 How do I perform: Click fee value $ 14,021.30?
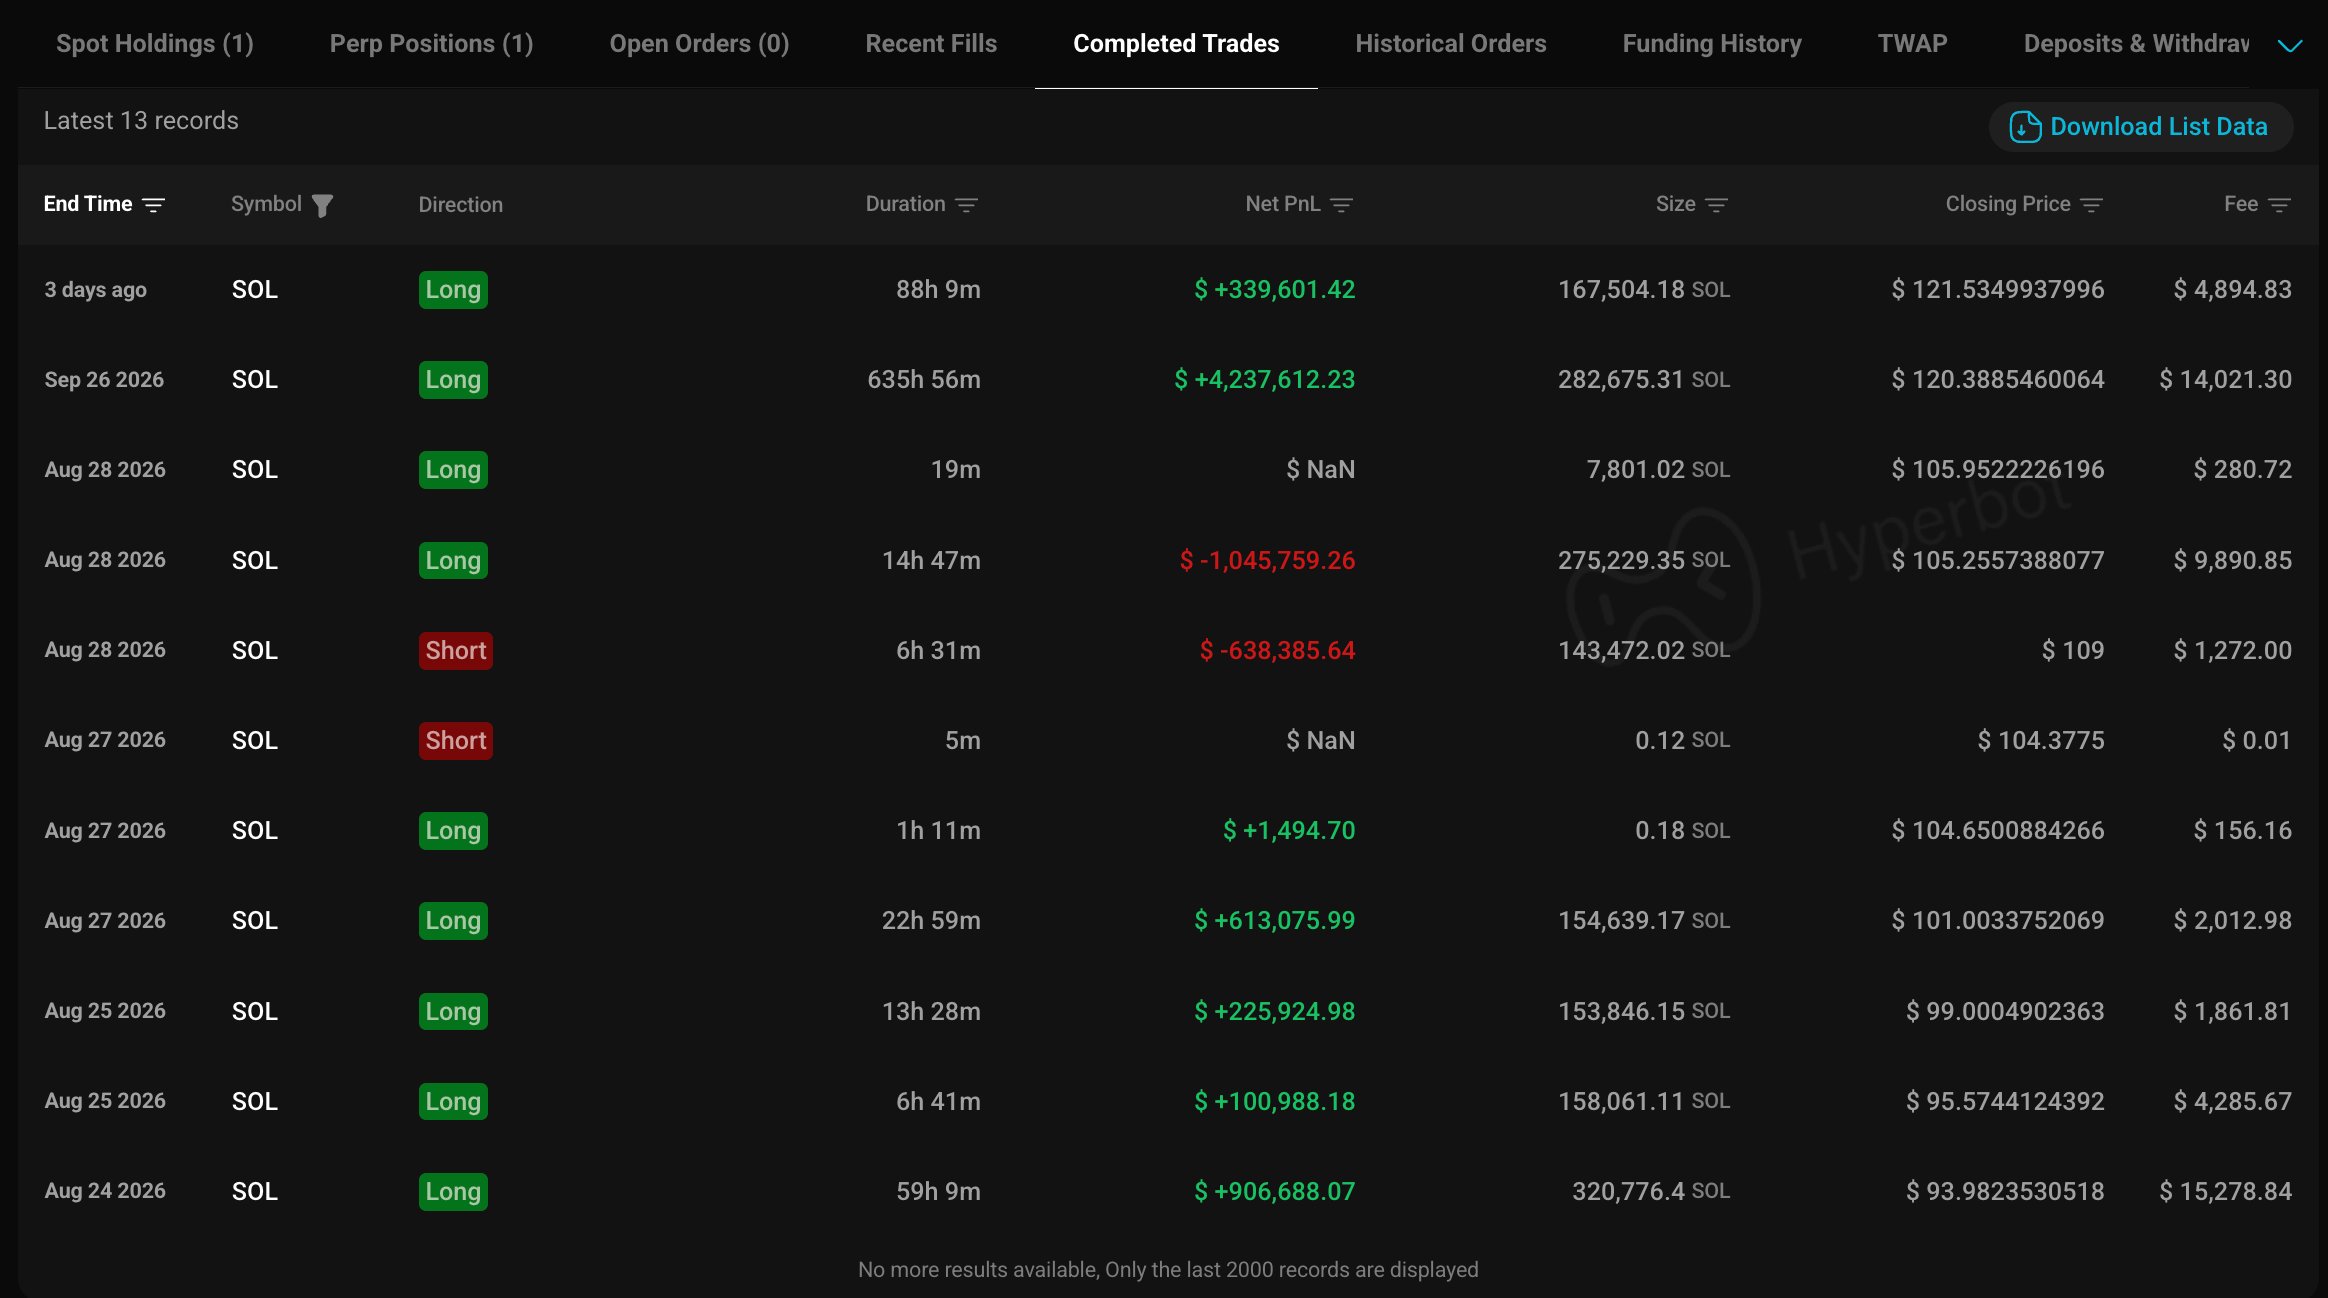pyautogui.click(x=2225, y=380)
